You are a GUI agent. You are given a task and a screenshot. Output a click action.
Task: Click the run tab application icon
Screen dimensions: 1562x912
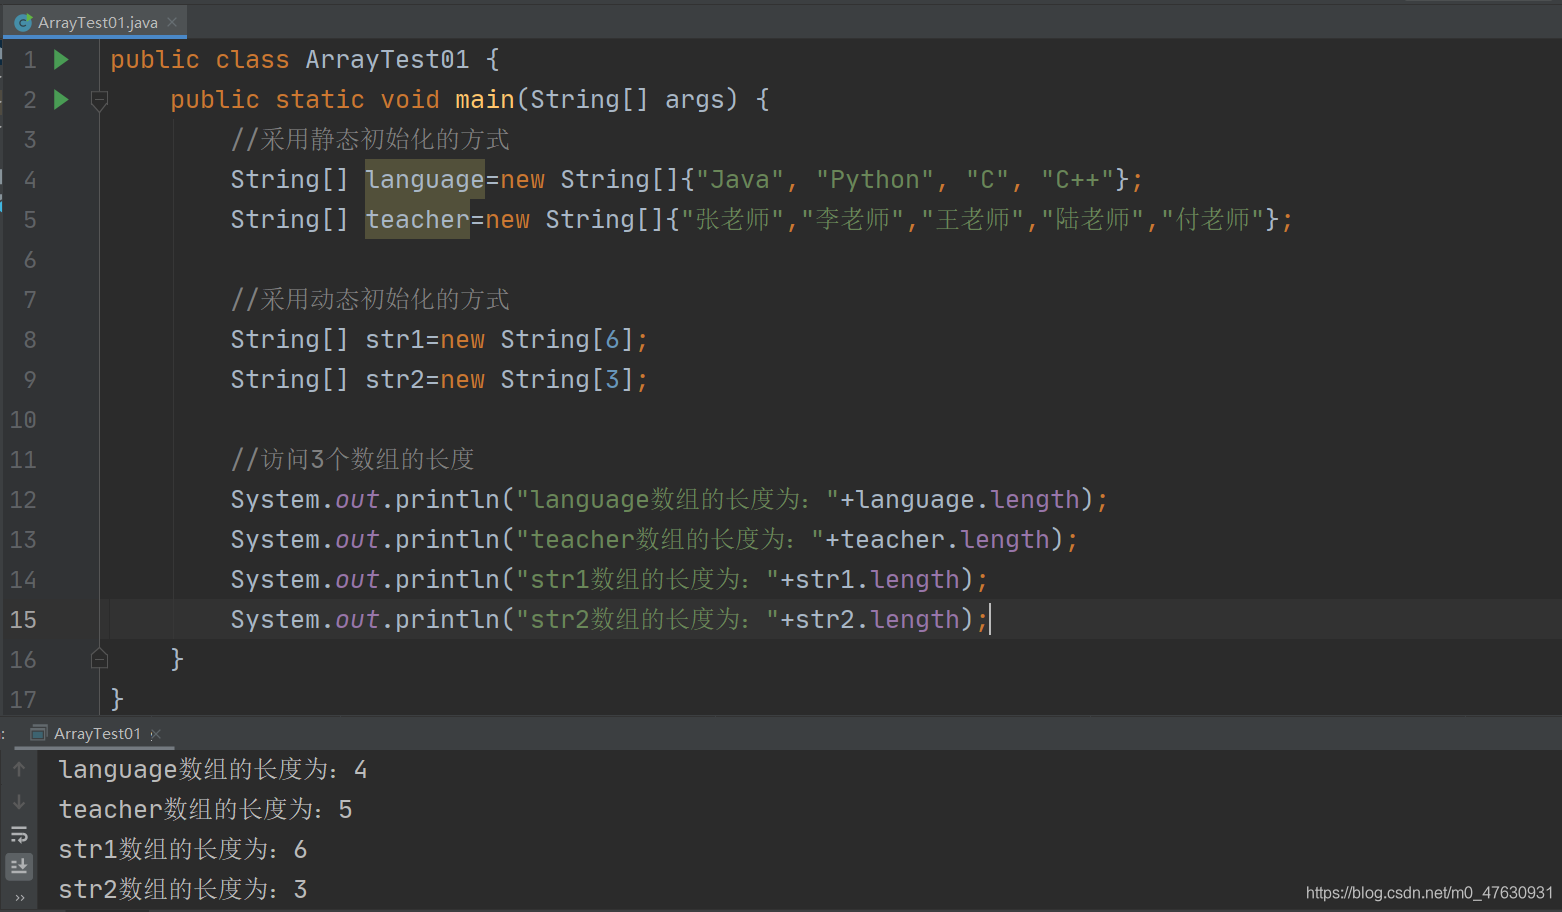pyautogui.click(x=39, y=733)
